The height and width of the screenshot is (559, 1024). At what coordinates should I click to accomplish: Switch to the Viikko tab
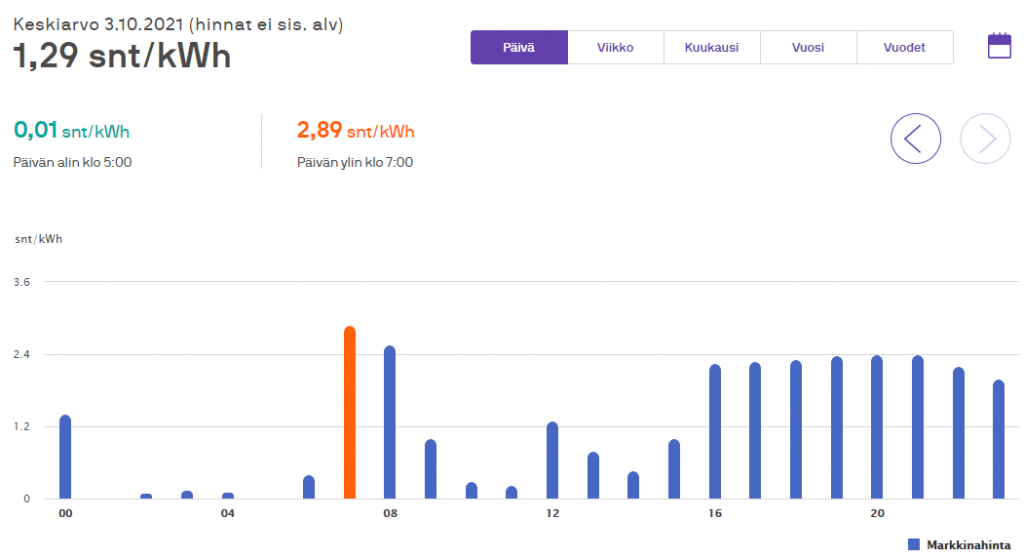click(x=615, y=47)
